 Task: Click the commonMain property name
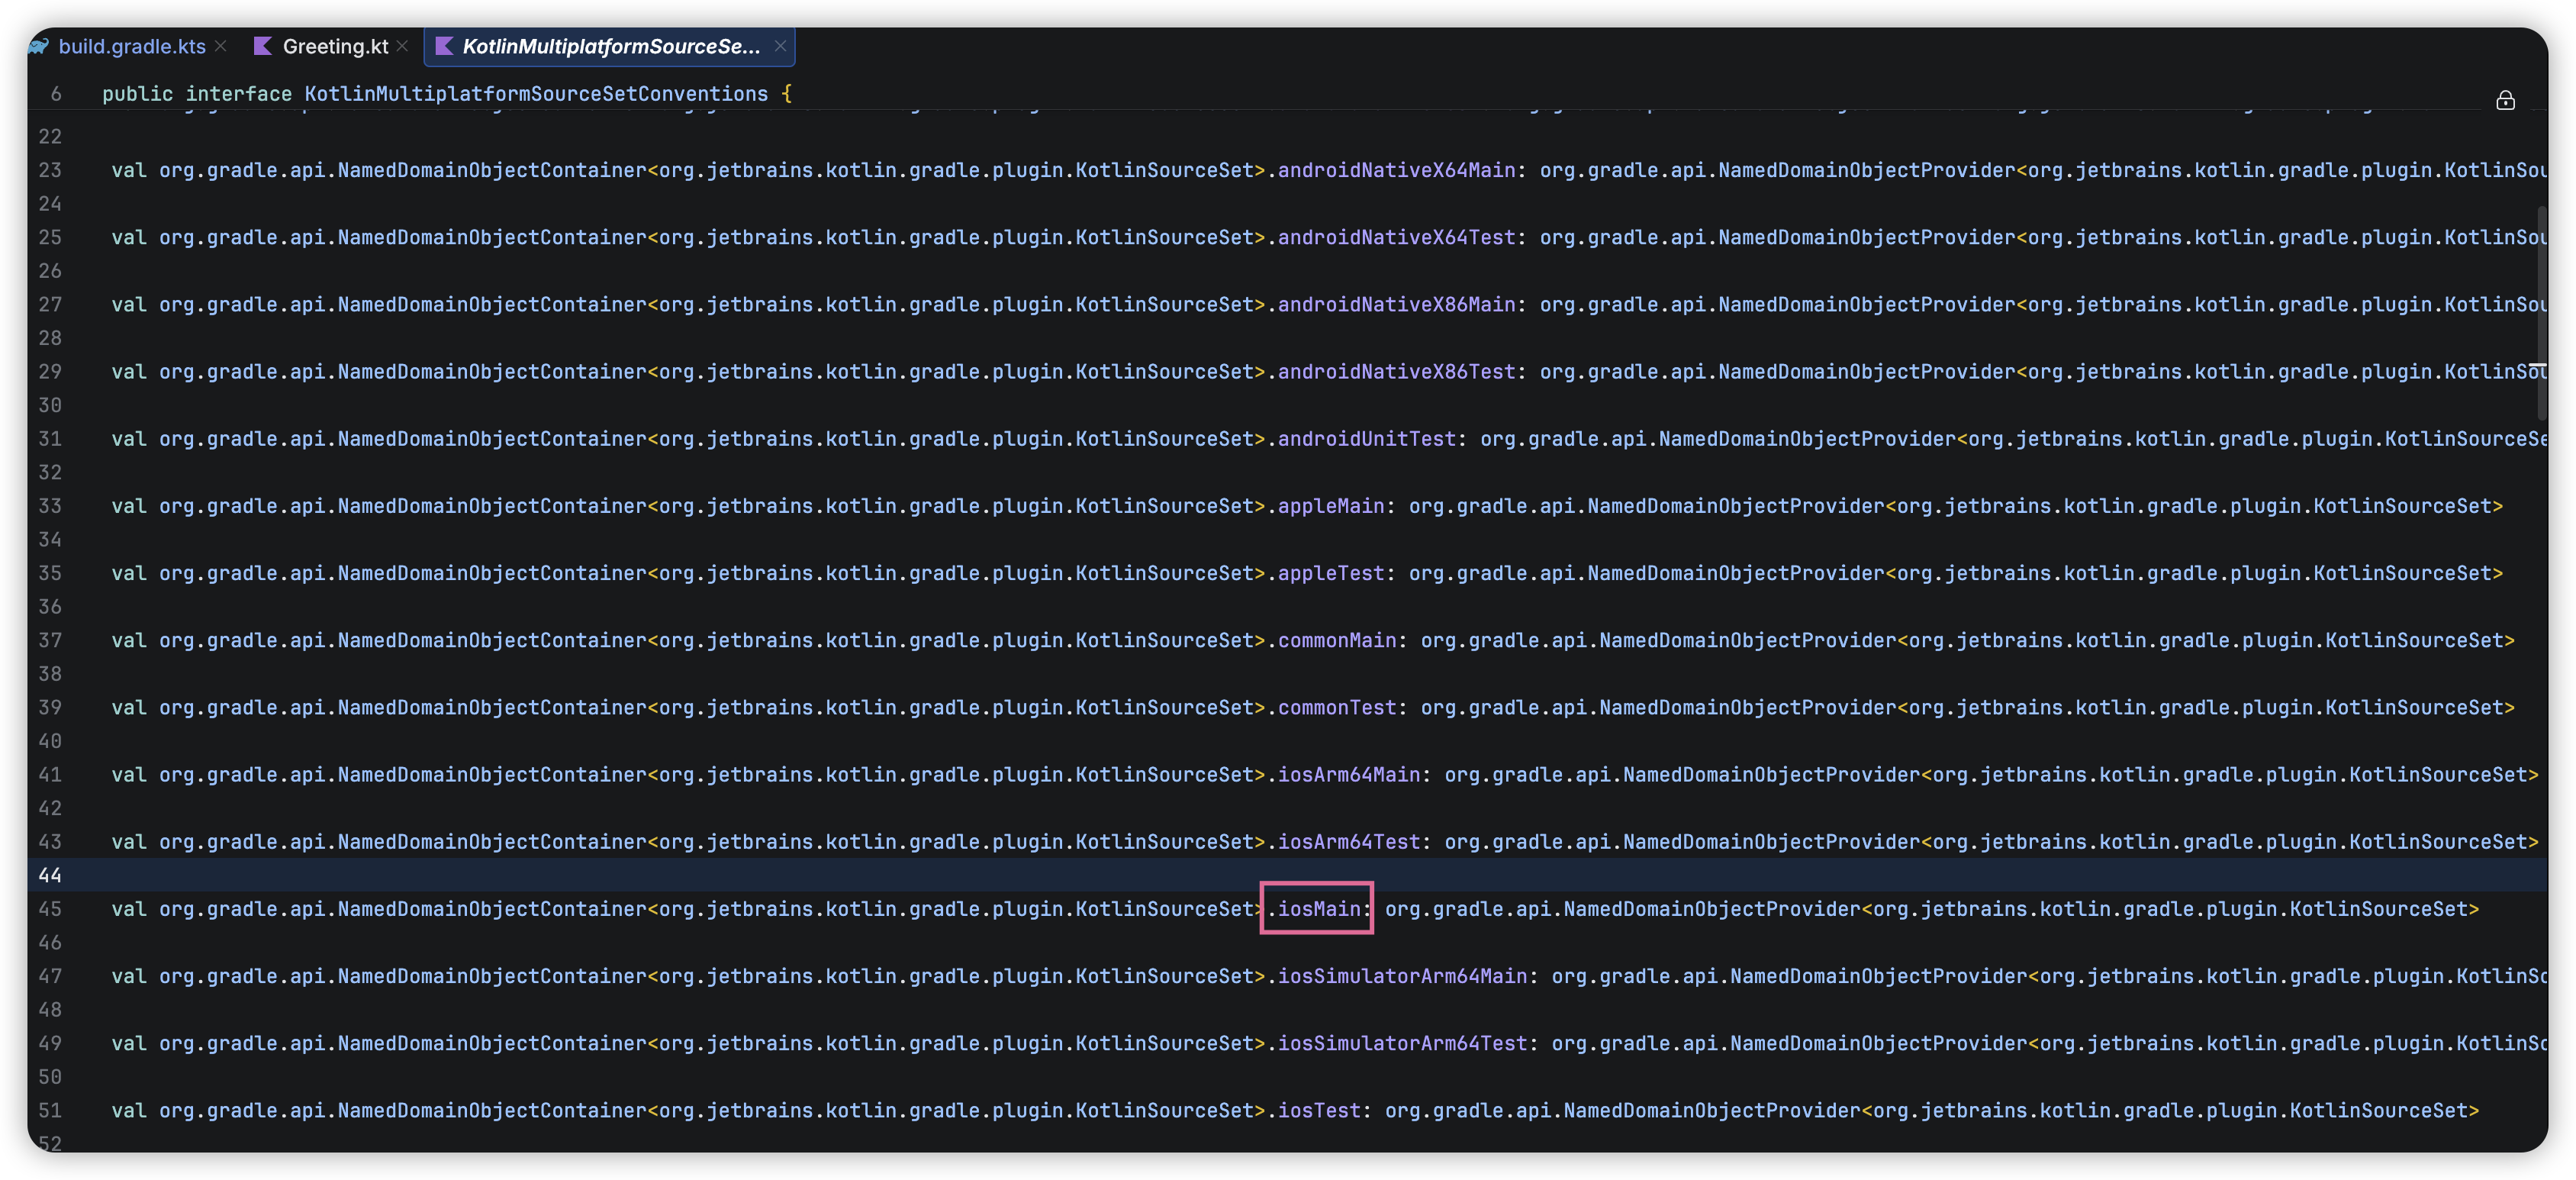click(x=1337, y=640)
